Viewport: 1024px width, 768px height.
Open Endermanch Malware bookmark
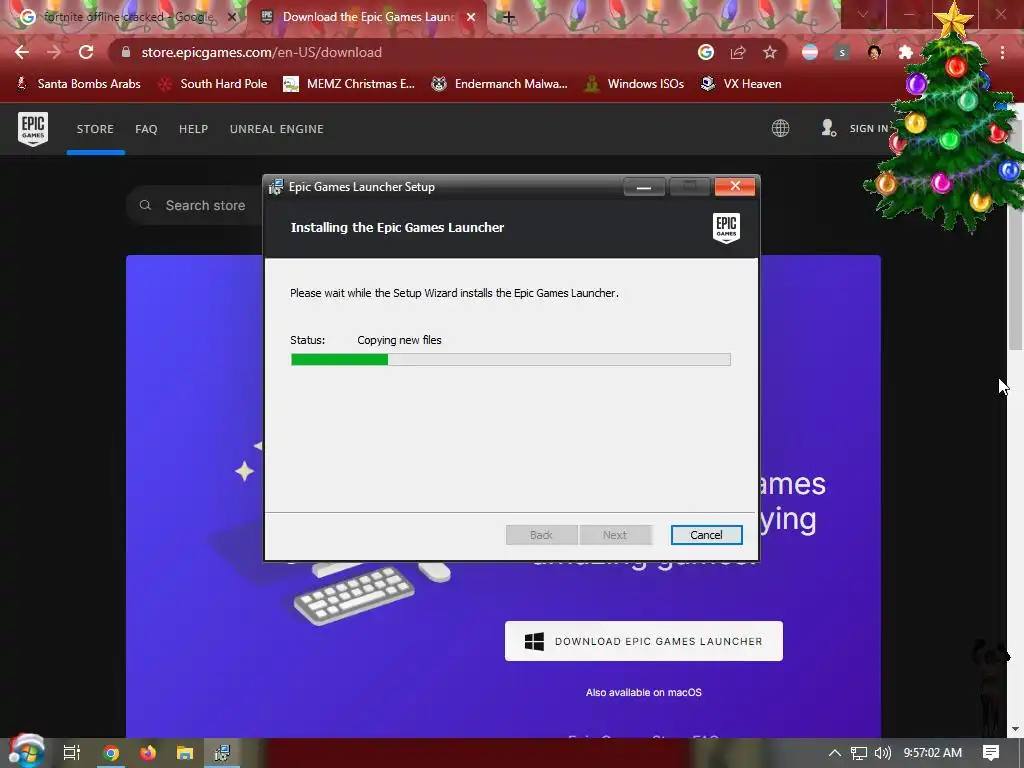point(500,84)
